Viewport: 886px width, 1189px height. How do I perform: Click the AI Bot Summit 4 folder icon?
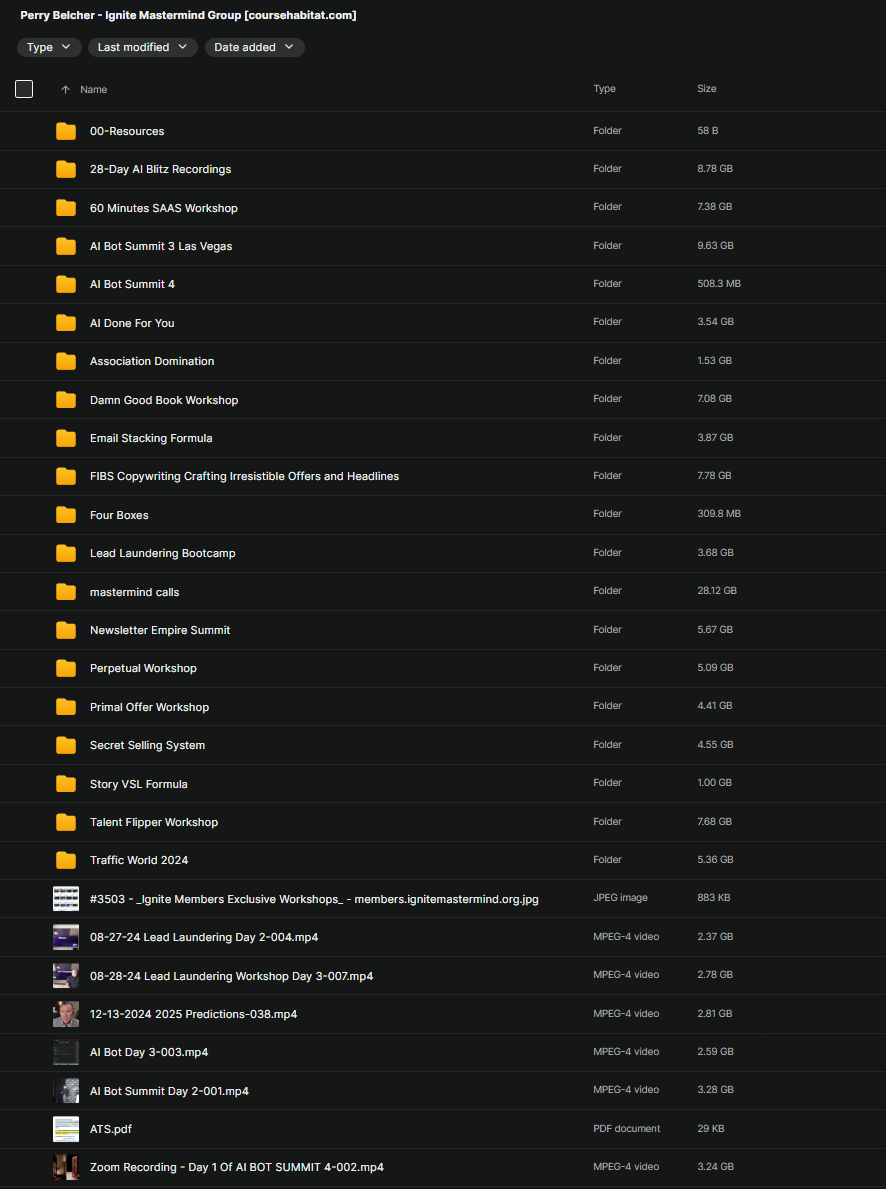coord(66,284)
